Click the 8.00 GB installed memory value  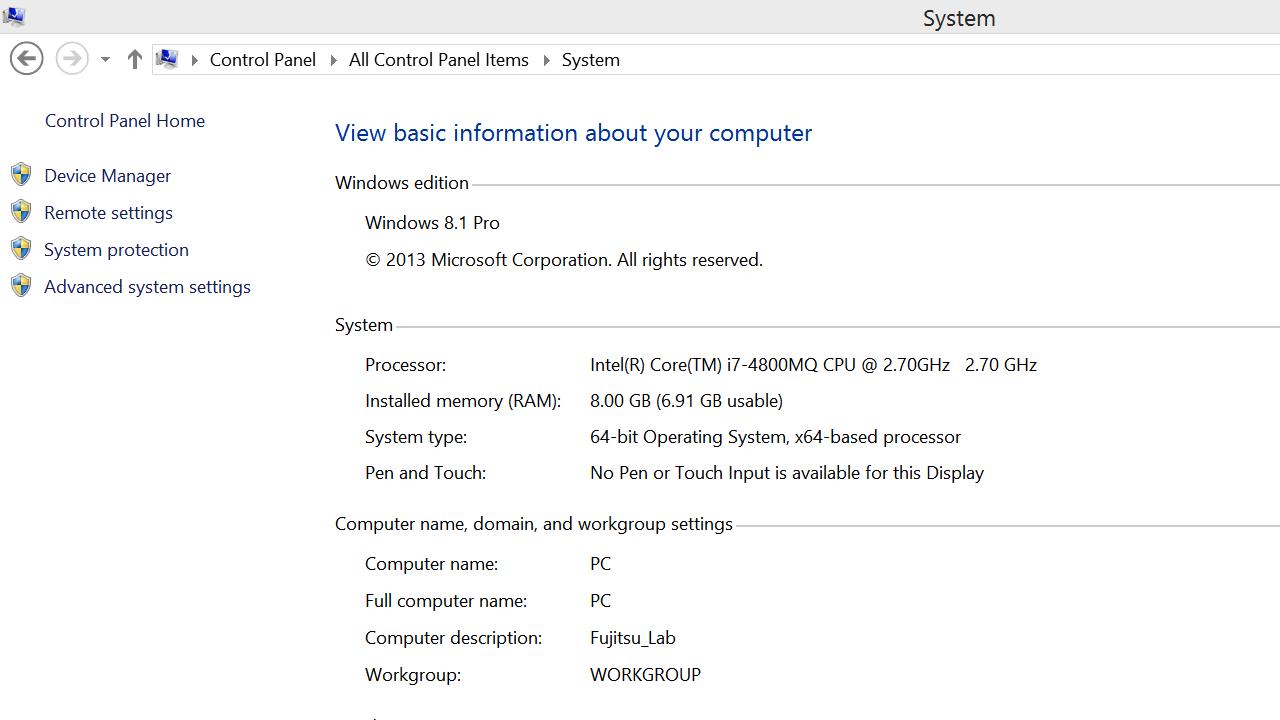point(686,401)
